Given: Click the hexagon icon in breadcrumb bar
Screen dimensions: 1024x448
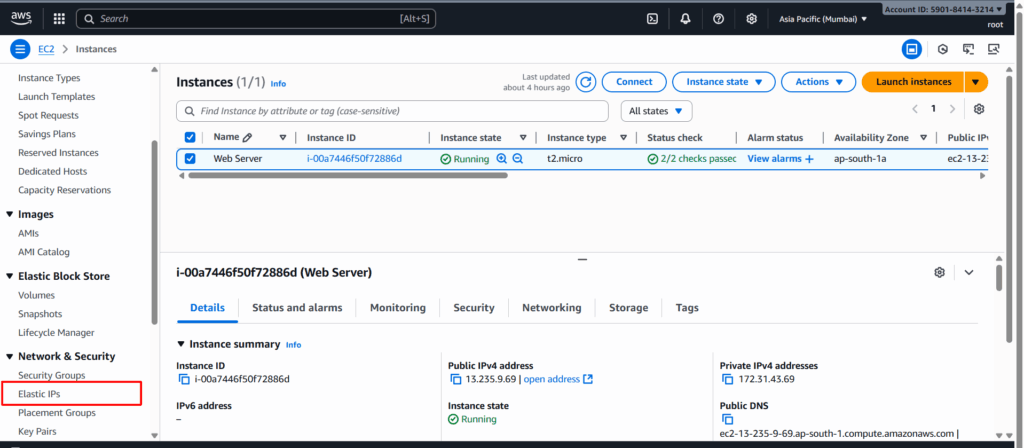Looking at the screenshot, I should 942,49.
